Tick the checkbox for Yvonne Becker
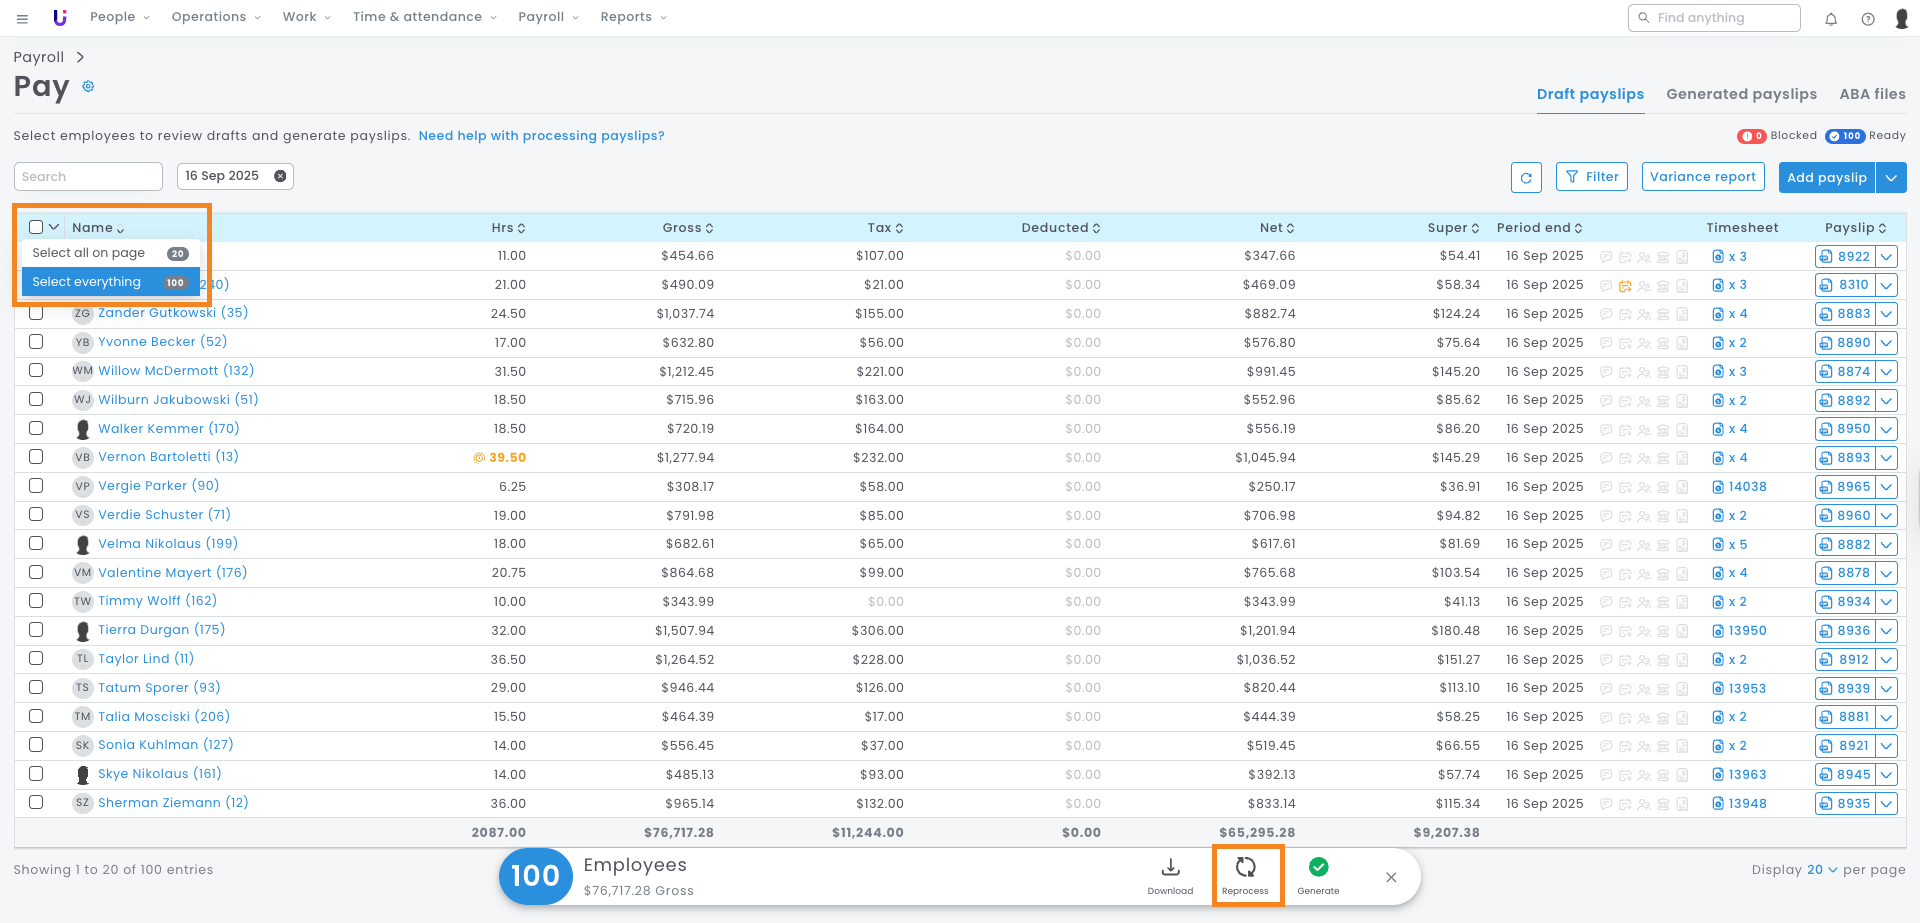The width and height of the screenshot is (1920, 923). tap(36, 342)
